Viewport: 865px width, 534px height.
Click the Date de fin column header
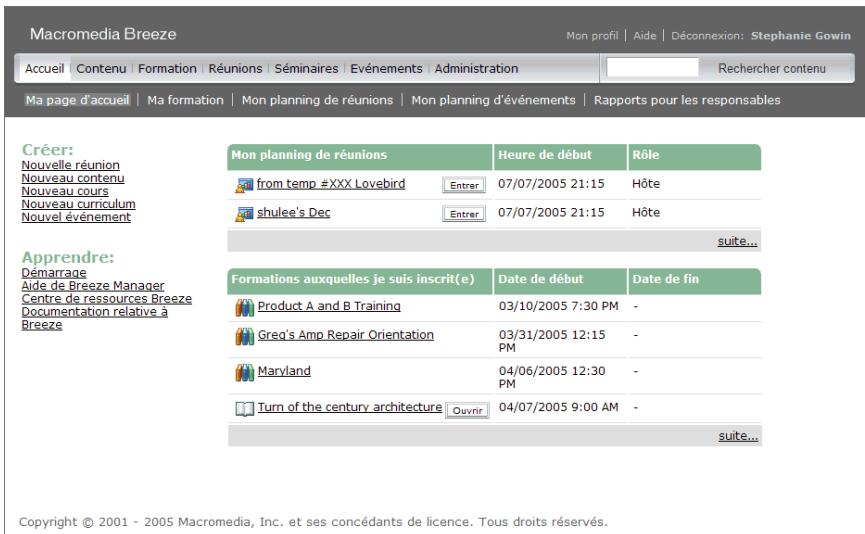[x=694, y=281]
